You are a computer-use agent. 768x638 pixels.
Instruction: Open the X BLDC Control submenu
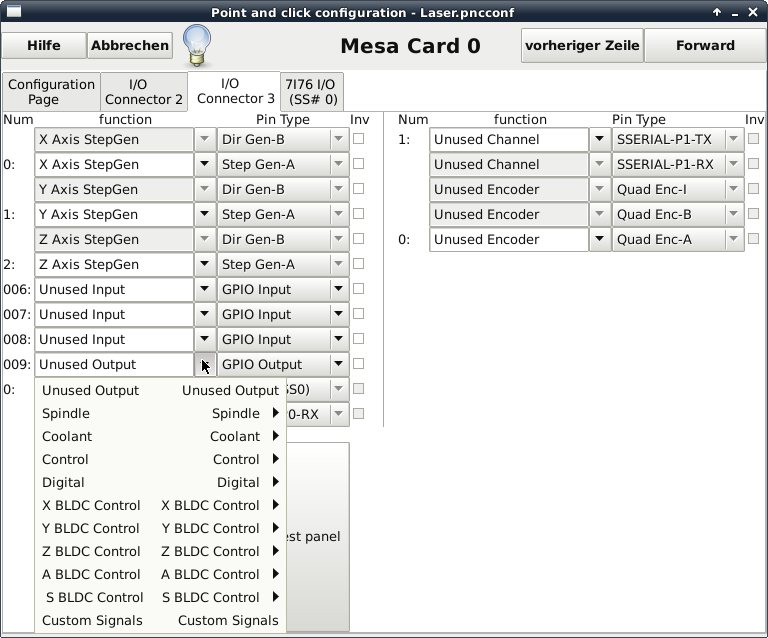click(160, 505)
